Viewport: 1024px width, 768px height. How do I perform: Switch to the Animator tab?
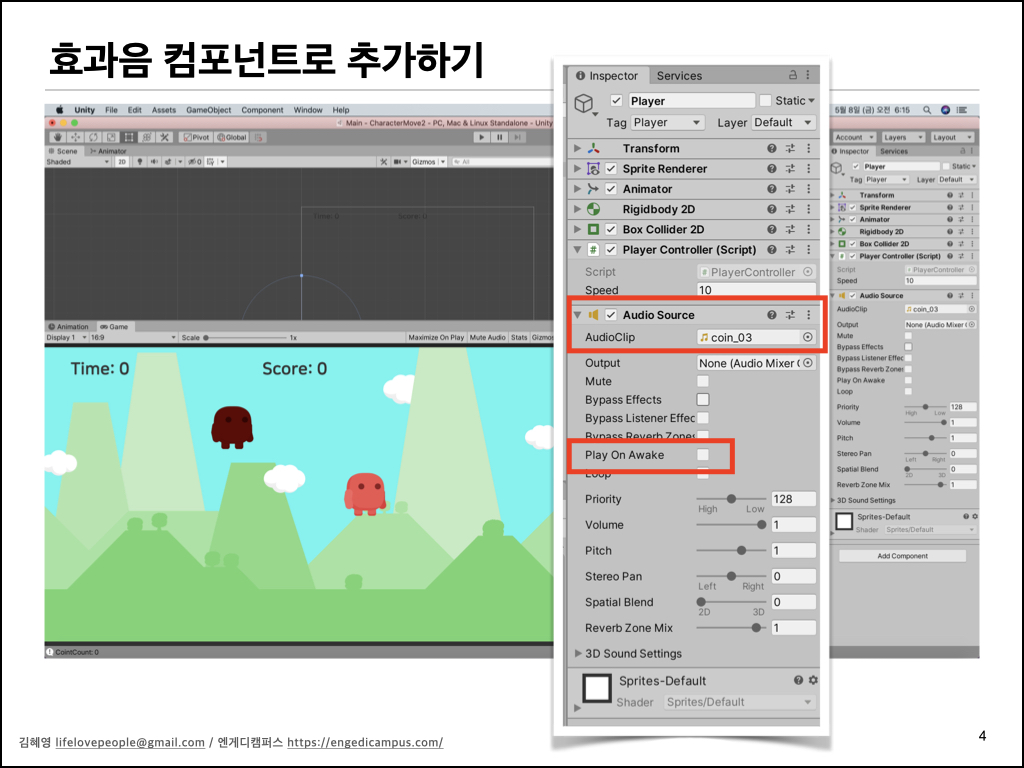[108, 151]
